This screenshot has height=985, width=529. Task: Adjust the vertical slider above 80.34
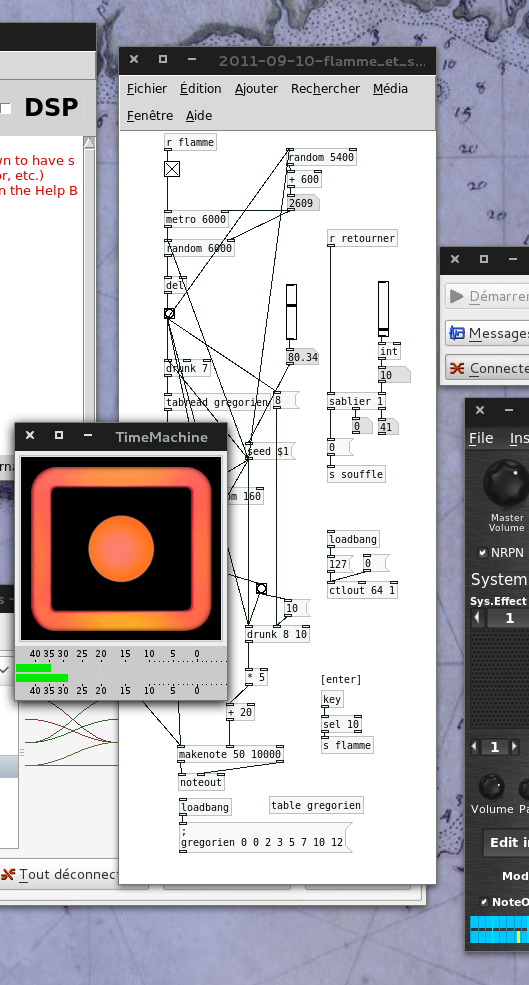pyautogui.click(x=292, y=312)
